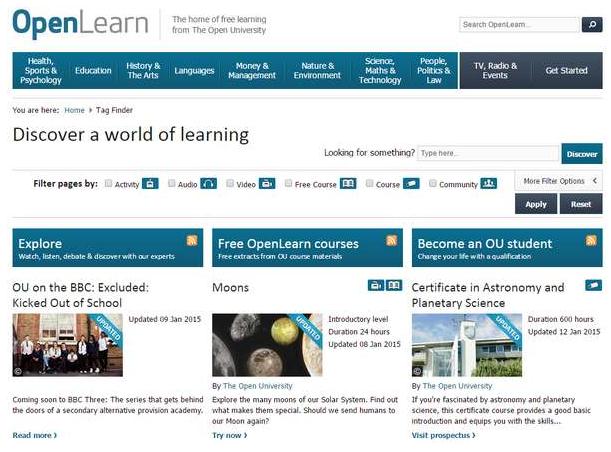Click the Explore section header
Image resolution: width=611 pixels, height=452 pixels.
coord(108,248)
